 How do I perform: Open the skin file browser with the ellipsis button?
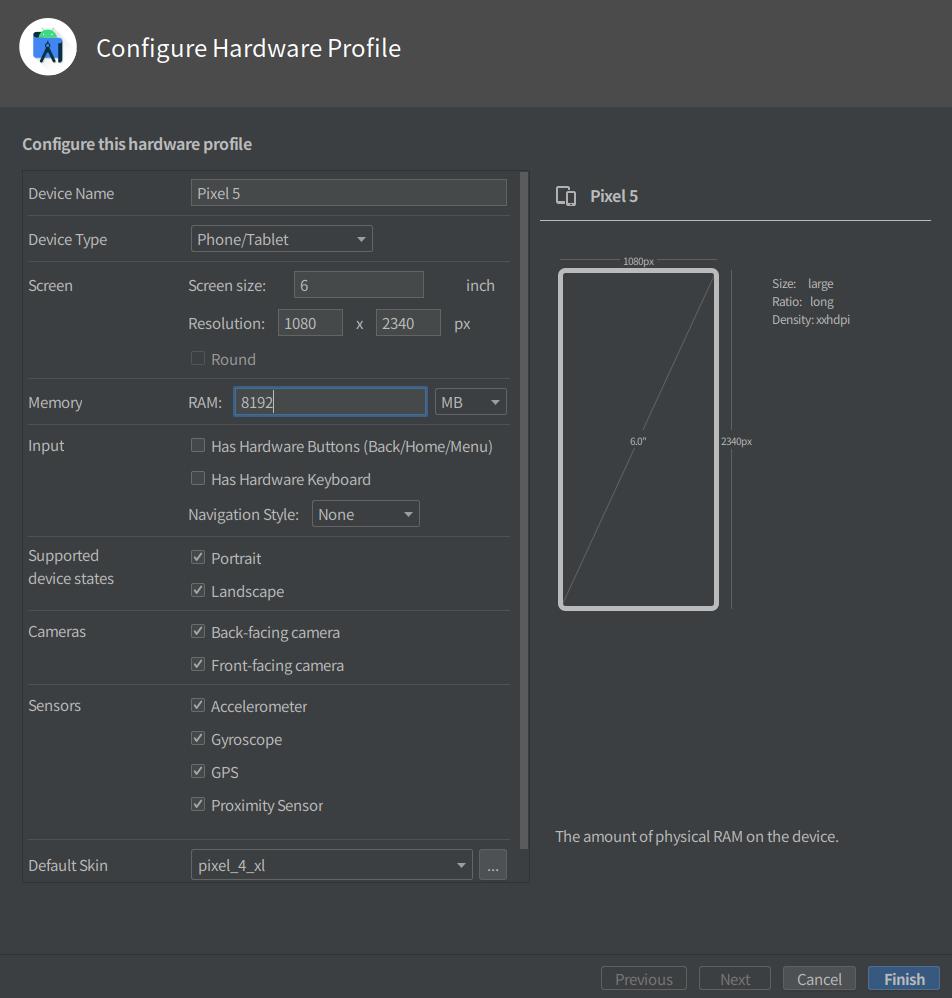point(492,864)
